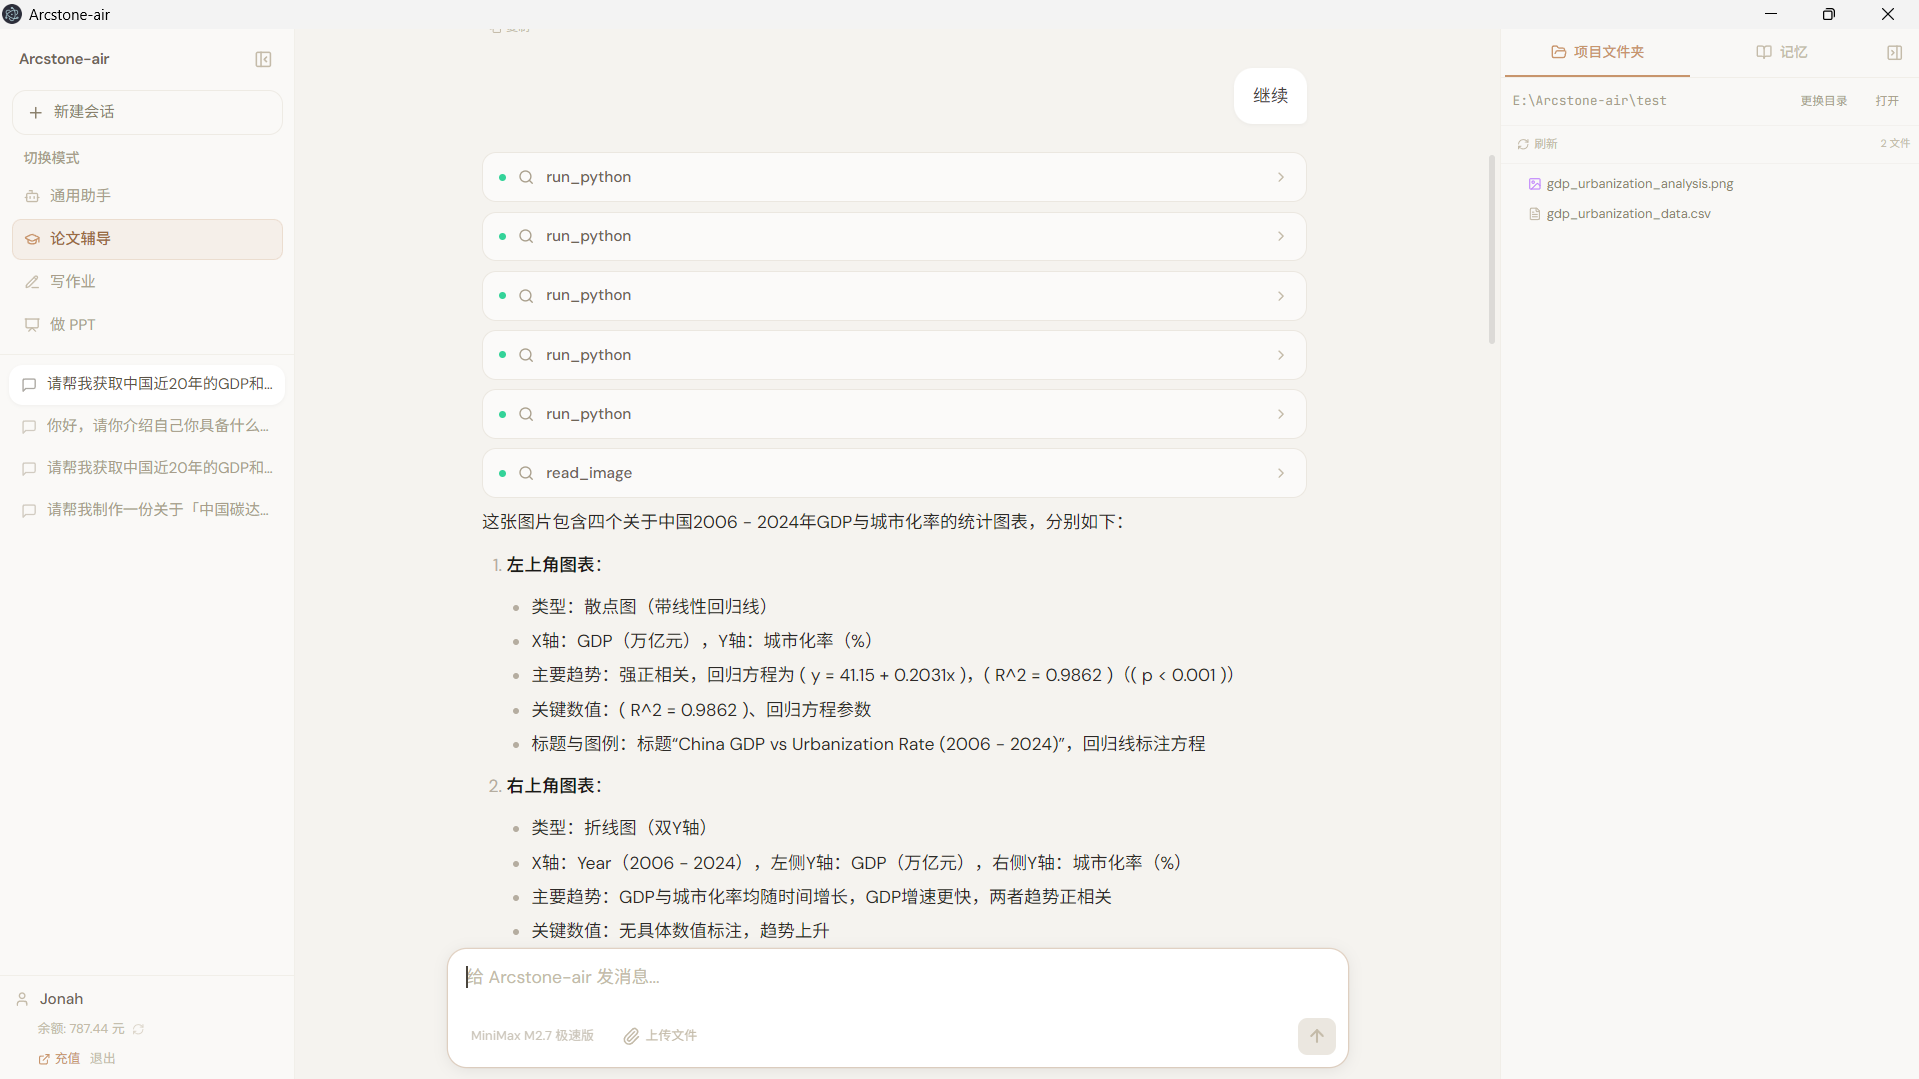Select the image thumbnail icon of gdp_urbanization_analysis.png

1536,183
